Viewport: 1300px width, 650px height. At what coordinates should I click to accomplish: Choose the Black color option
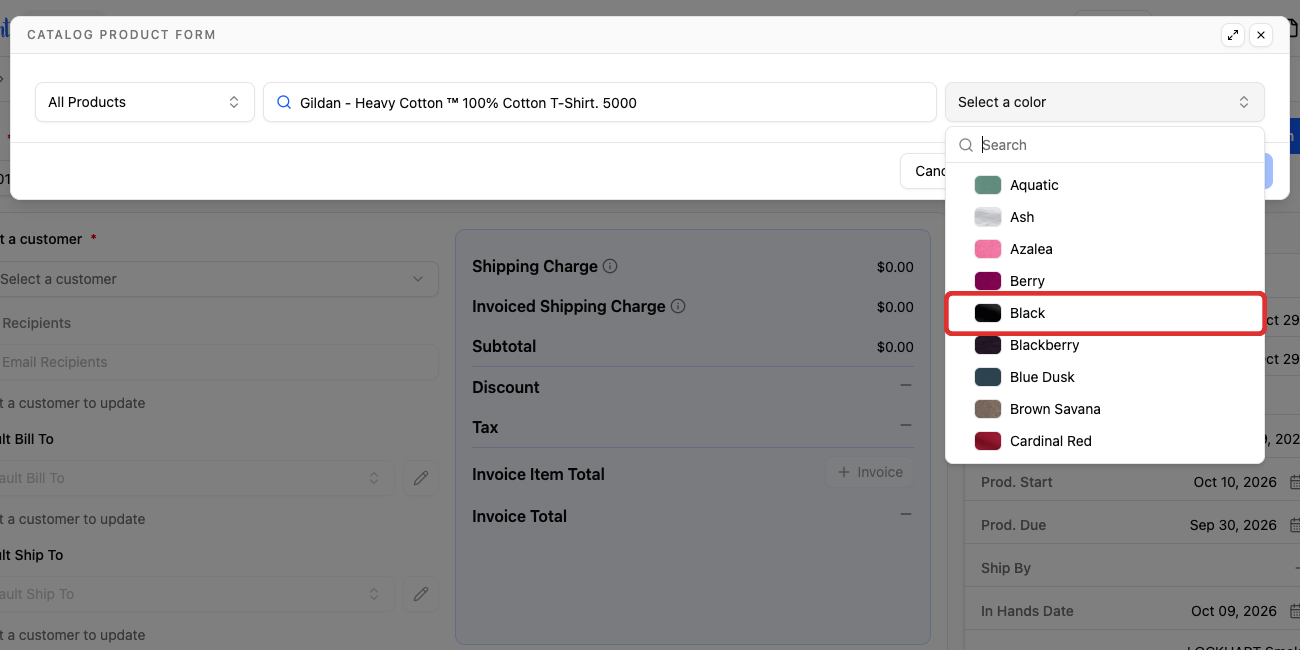click(1105, 313)
